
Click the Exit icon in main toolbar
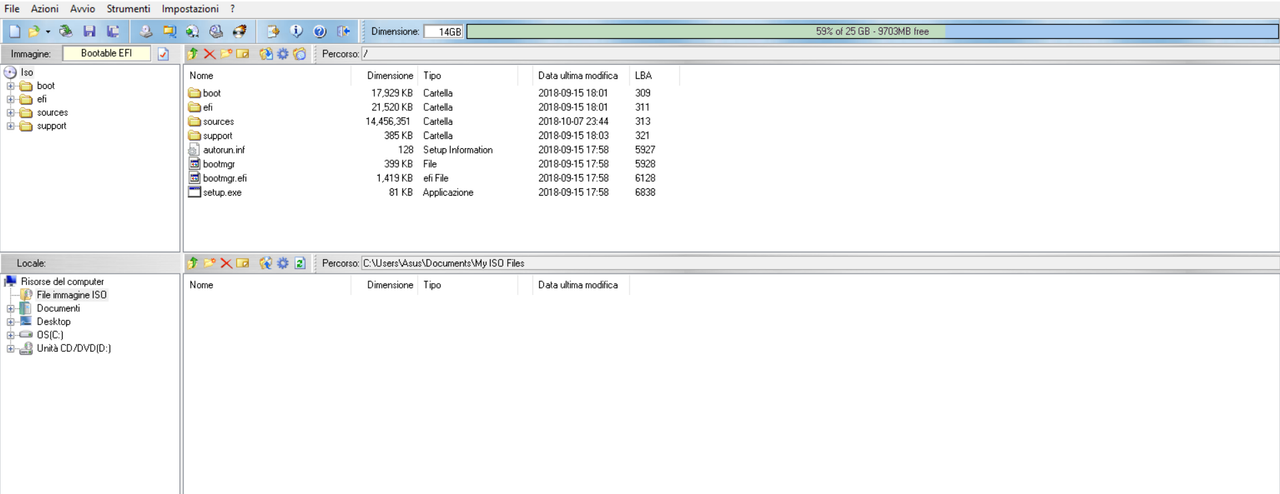coord(343,32)
